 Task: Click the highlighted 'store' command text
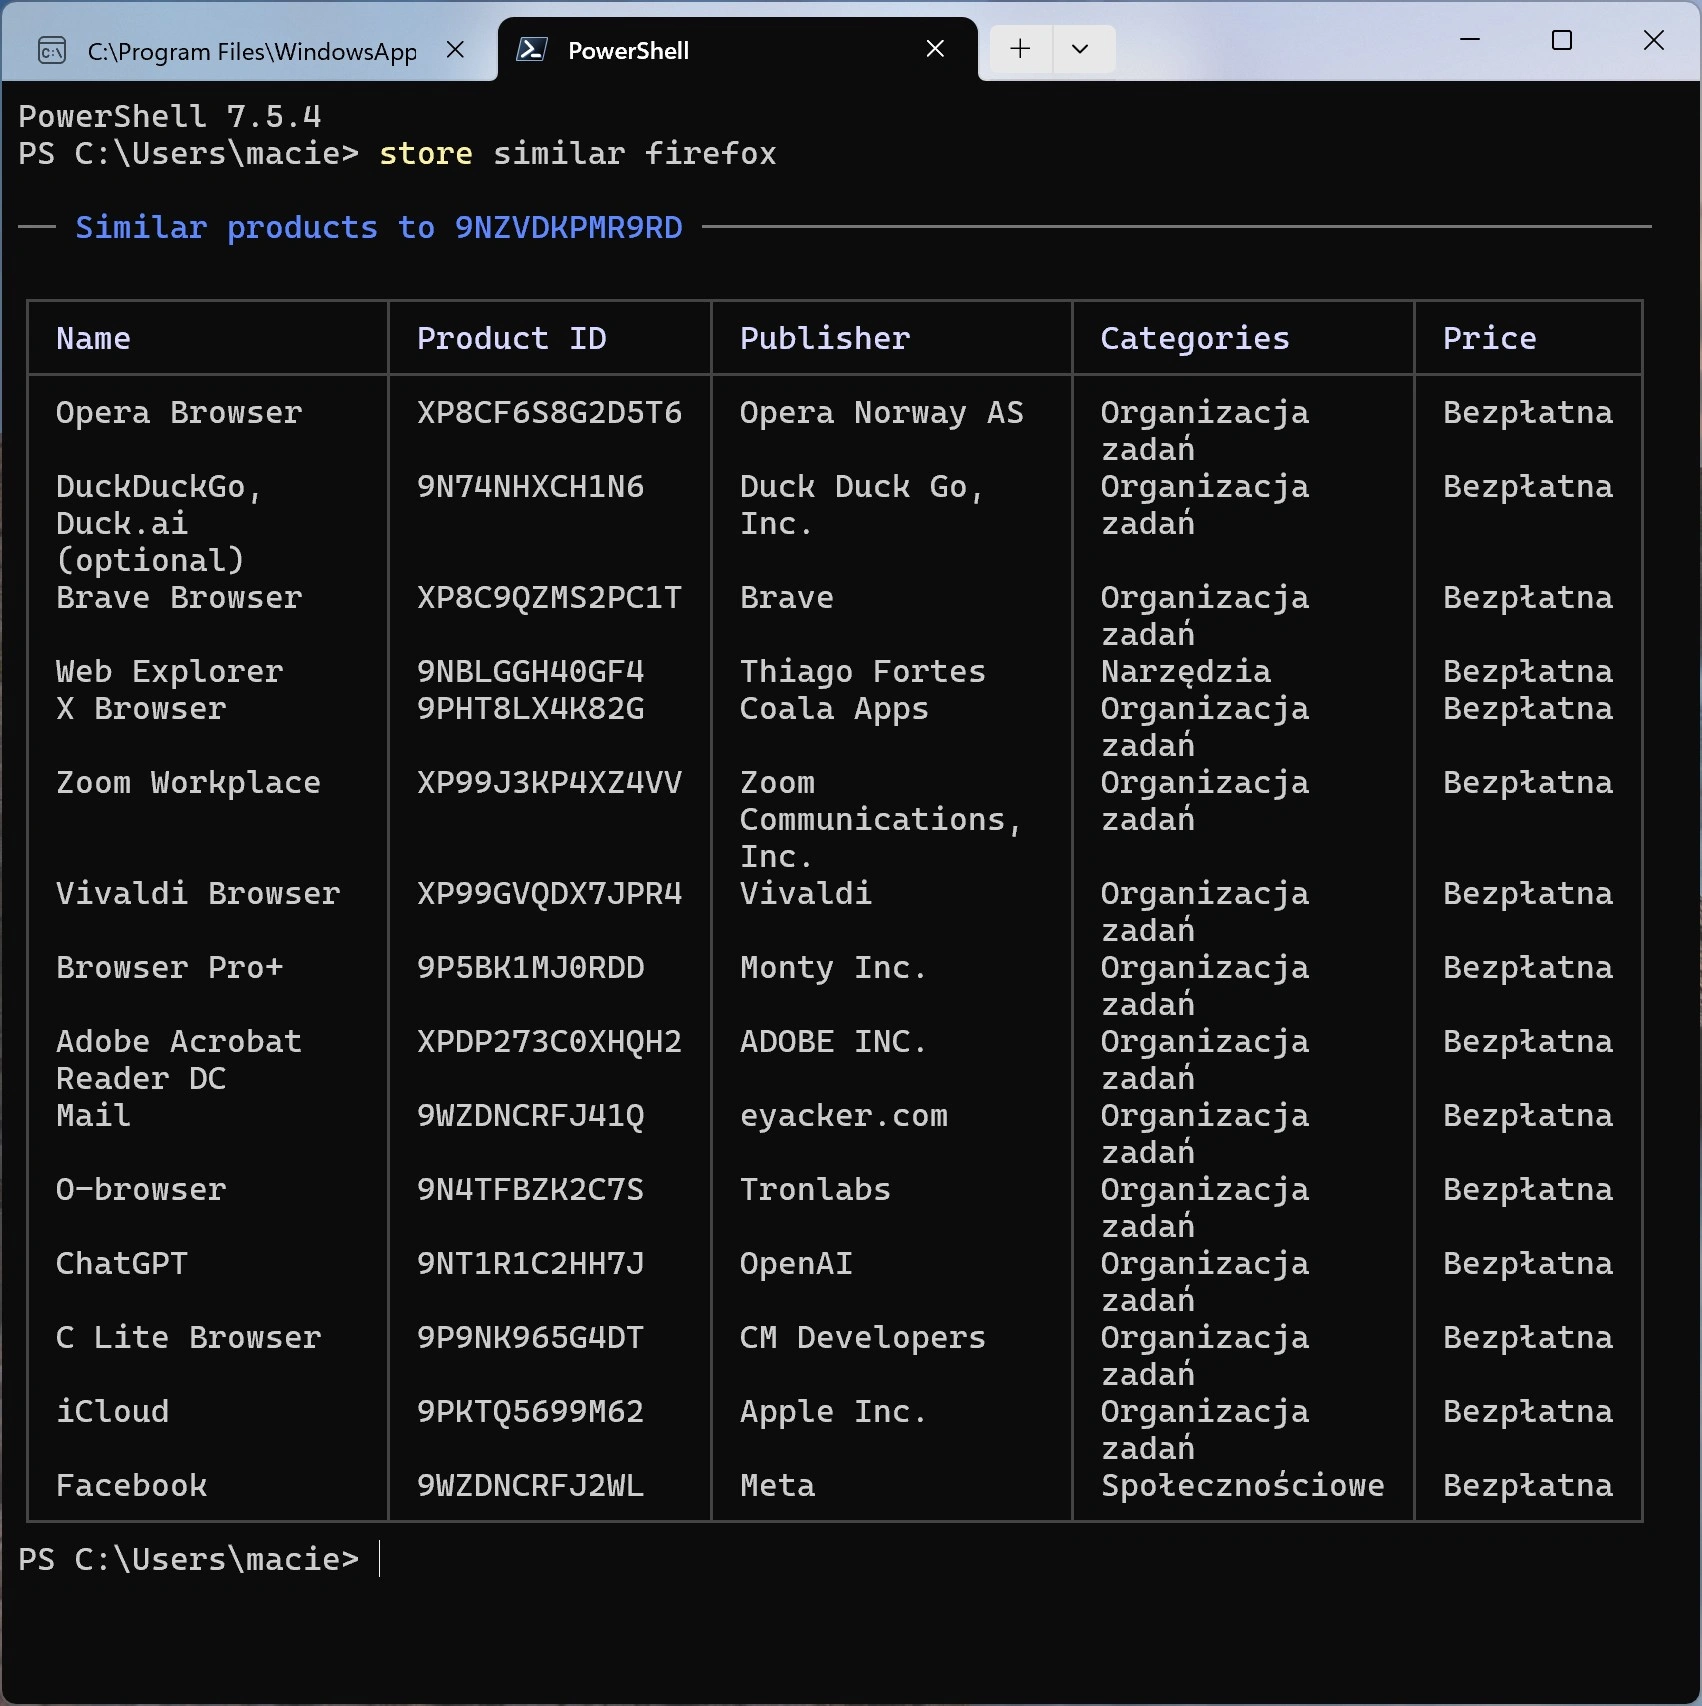pyautogui.click(x=425, y=154)
